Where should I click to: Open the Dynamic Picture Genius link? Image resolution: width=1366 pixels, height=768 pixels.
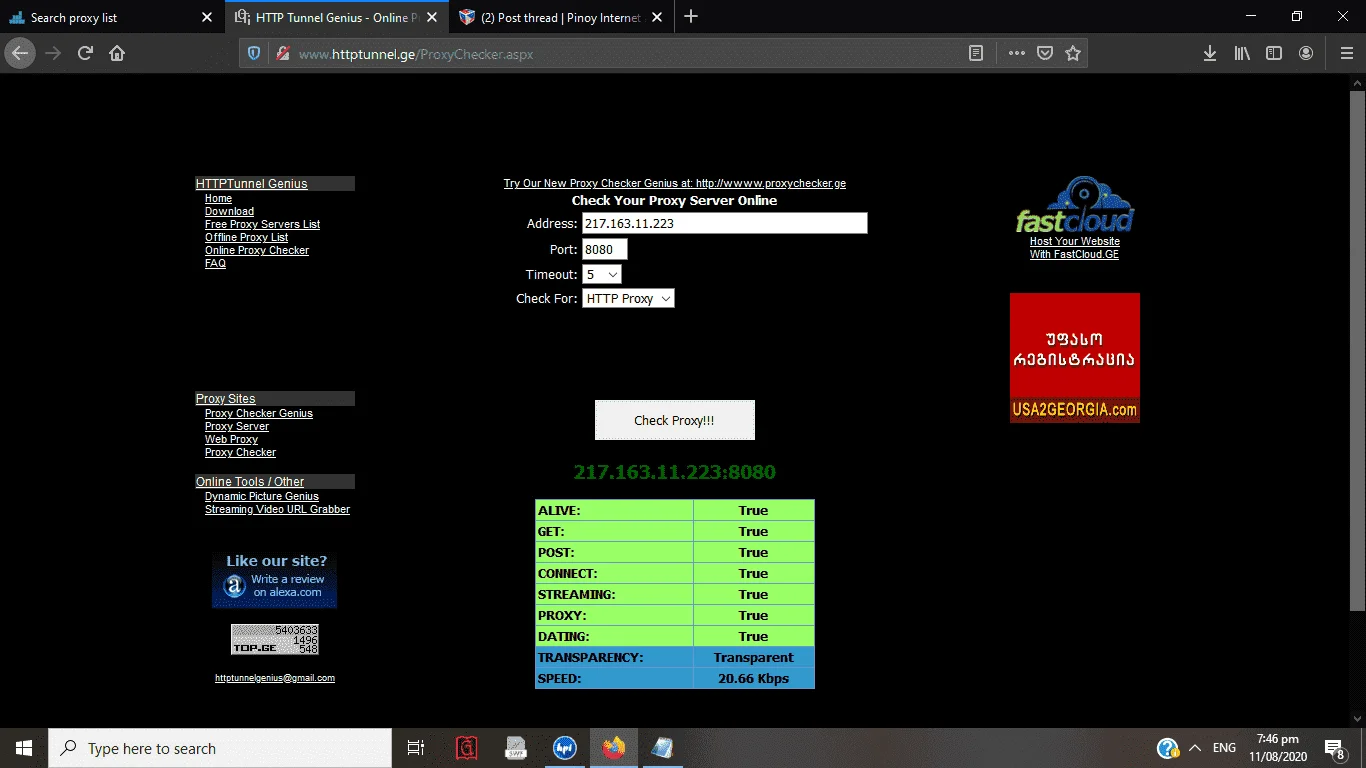coord(262,497)
